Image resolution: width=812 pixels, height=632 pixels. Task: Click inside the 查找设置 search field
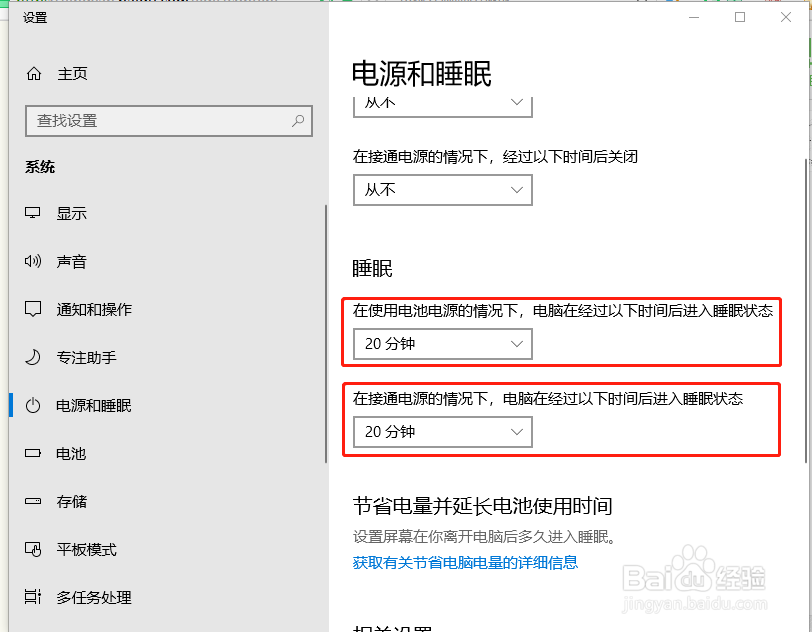150,120
